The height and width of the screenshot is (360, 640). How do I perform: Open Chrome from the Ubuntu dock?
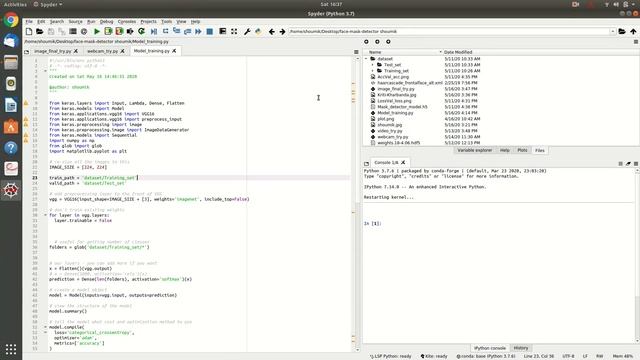tap(11, 20)
